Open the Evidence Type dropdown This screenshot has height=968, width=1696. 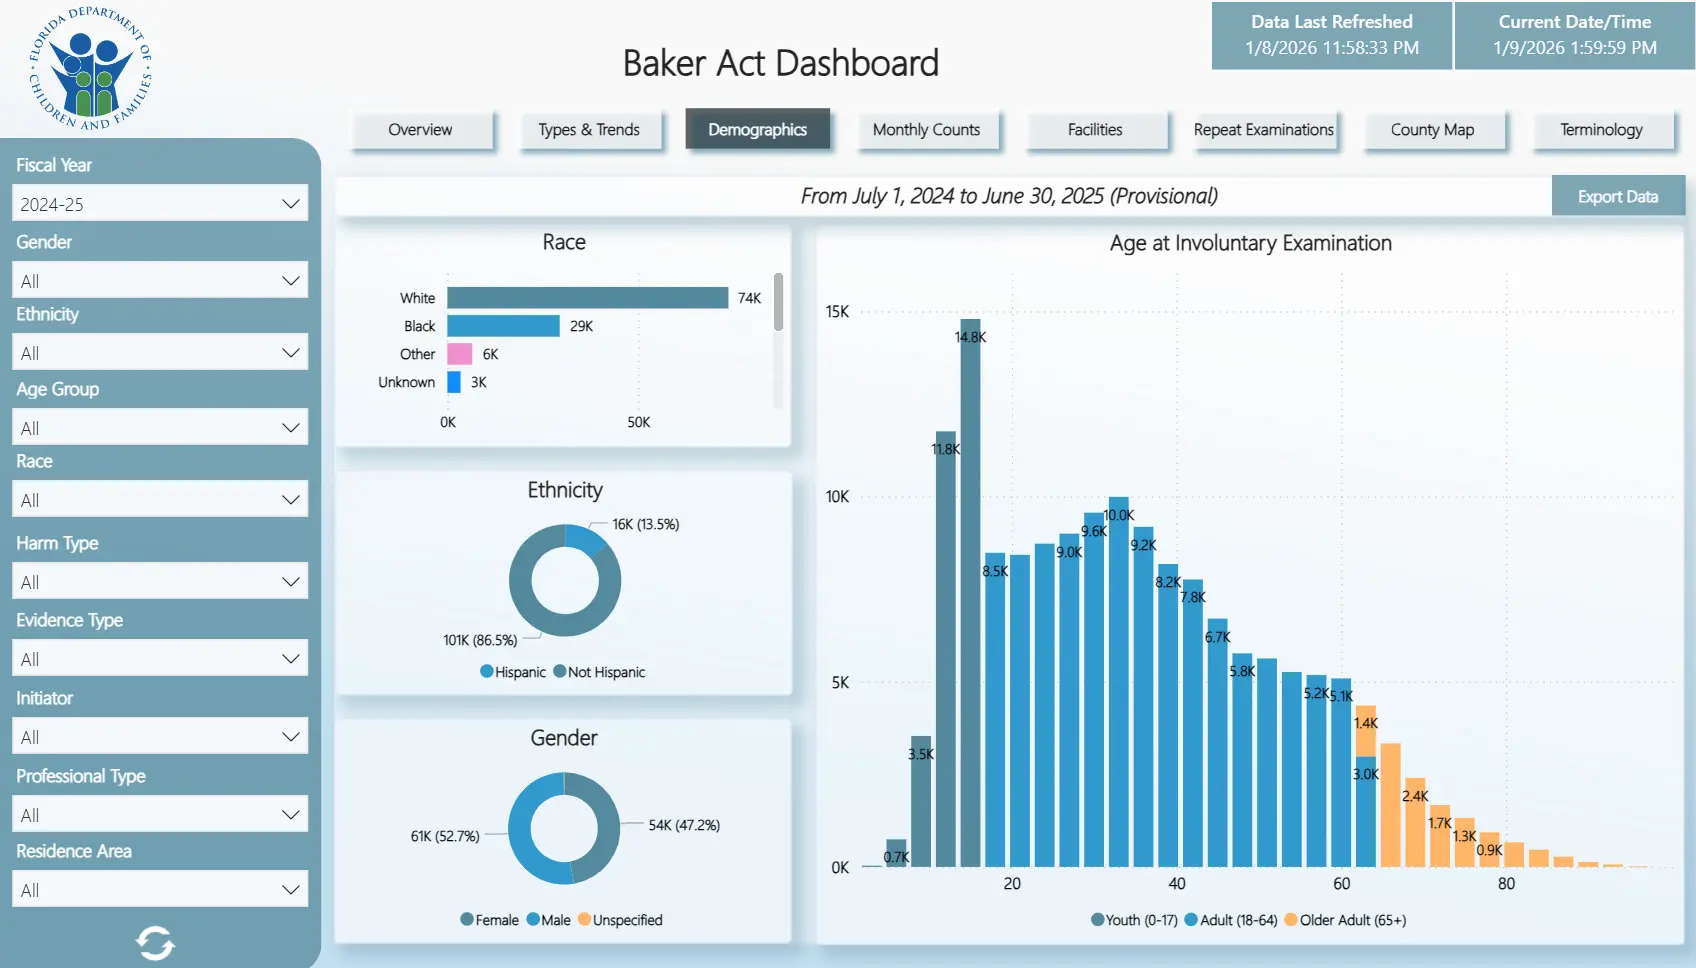click(160, 659)
